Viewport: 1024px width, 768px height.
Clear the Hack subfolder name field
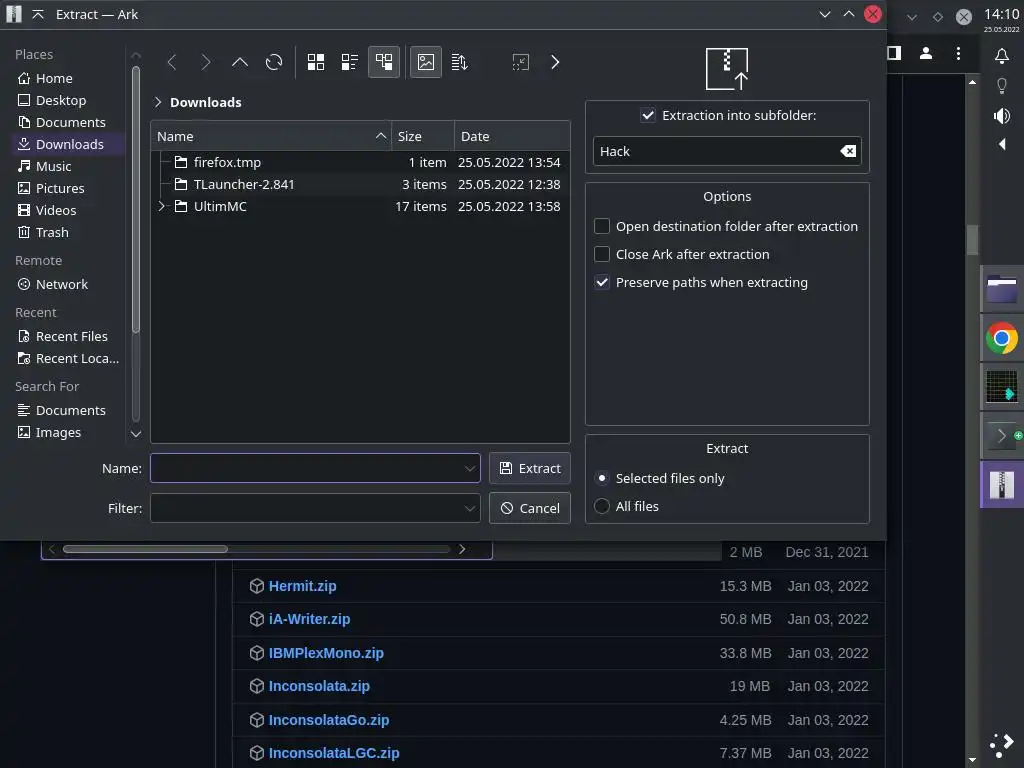point(848,152)
